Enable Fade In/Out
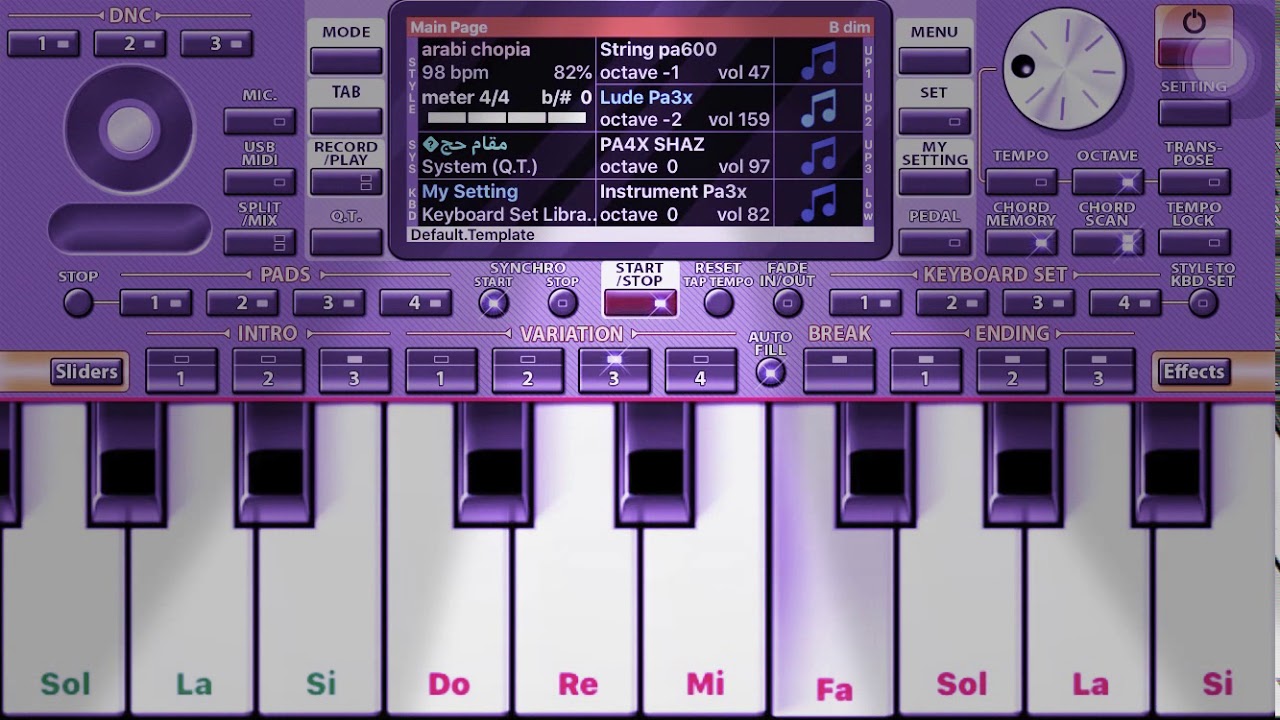This screenshot has width=1280, height=720. [787, 303]
